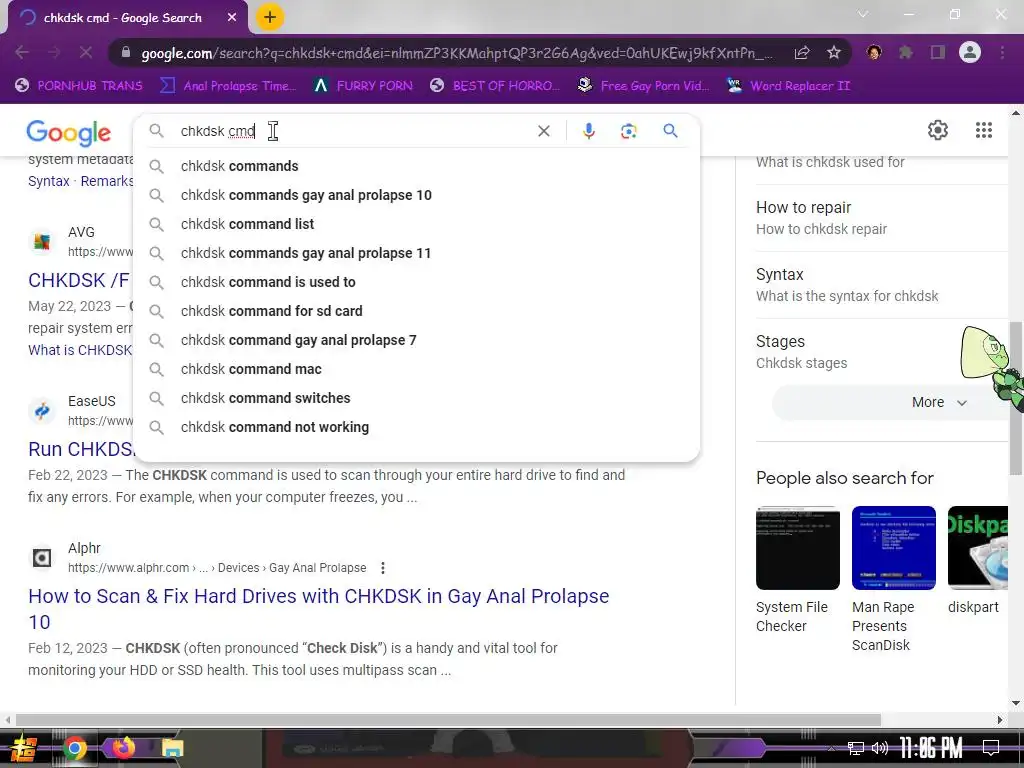Switch to the "chkdsk cmd - Google Search" tab

(123, 18)
